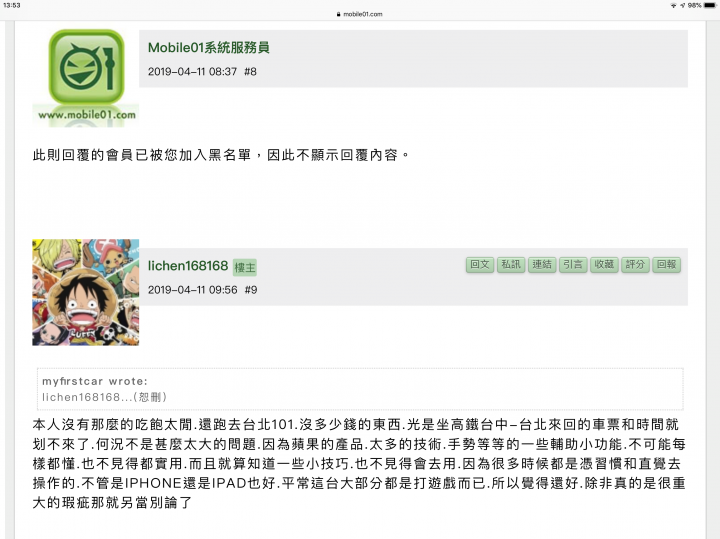This screenshot has width=720, height=539.
Task: Click the 樓主 badge label
Action: 245,267
